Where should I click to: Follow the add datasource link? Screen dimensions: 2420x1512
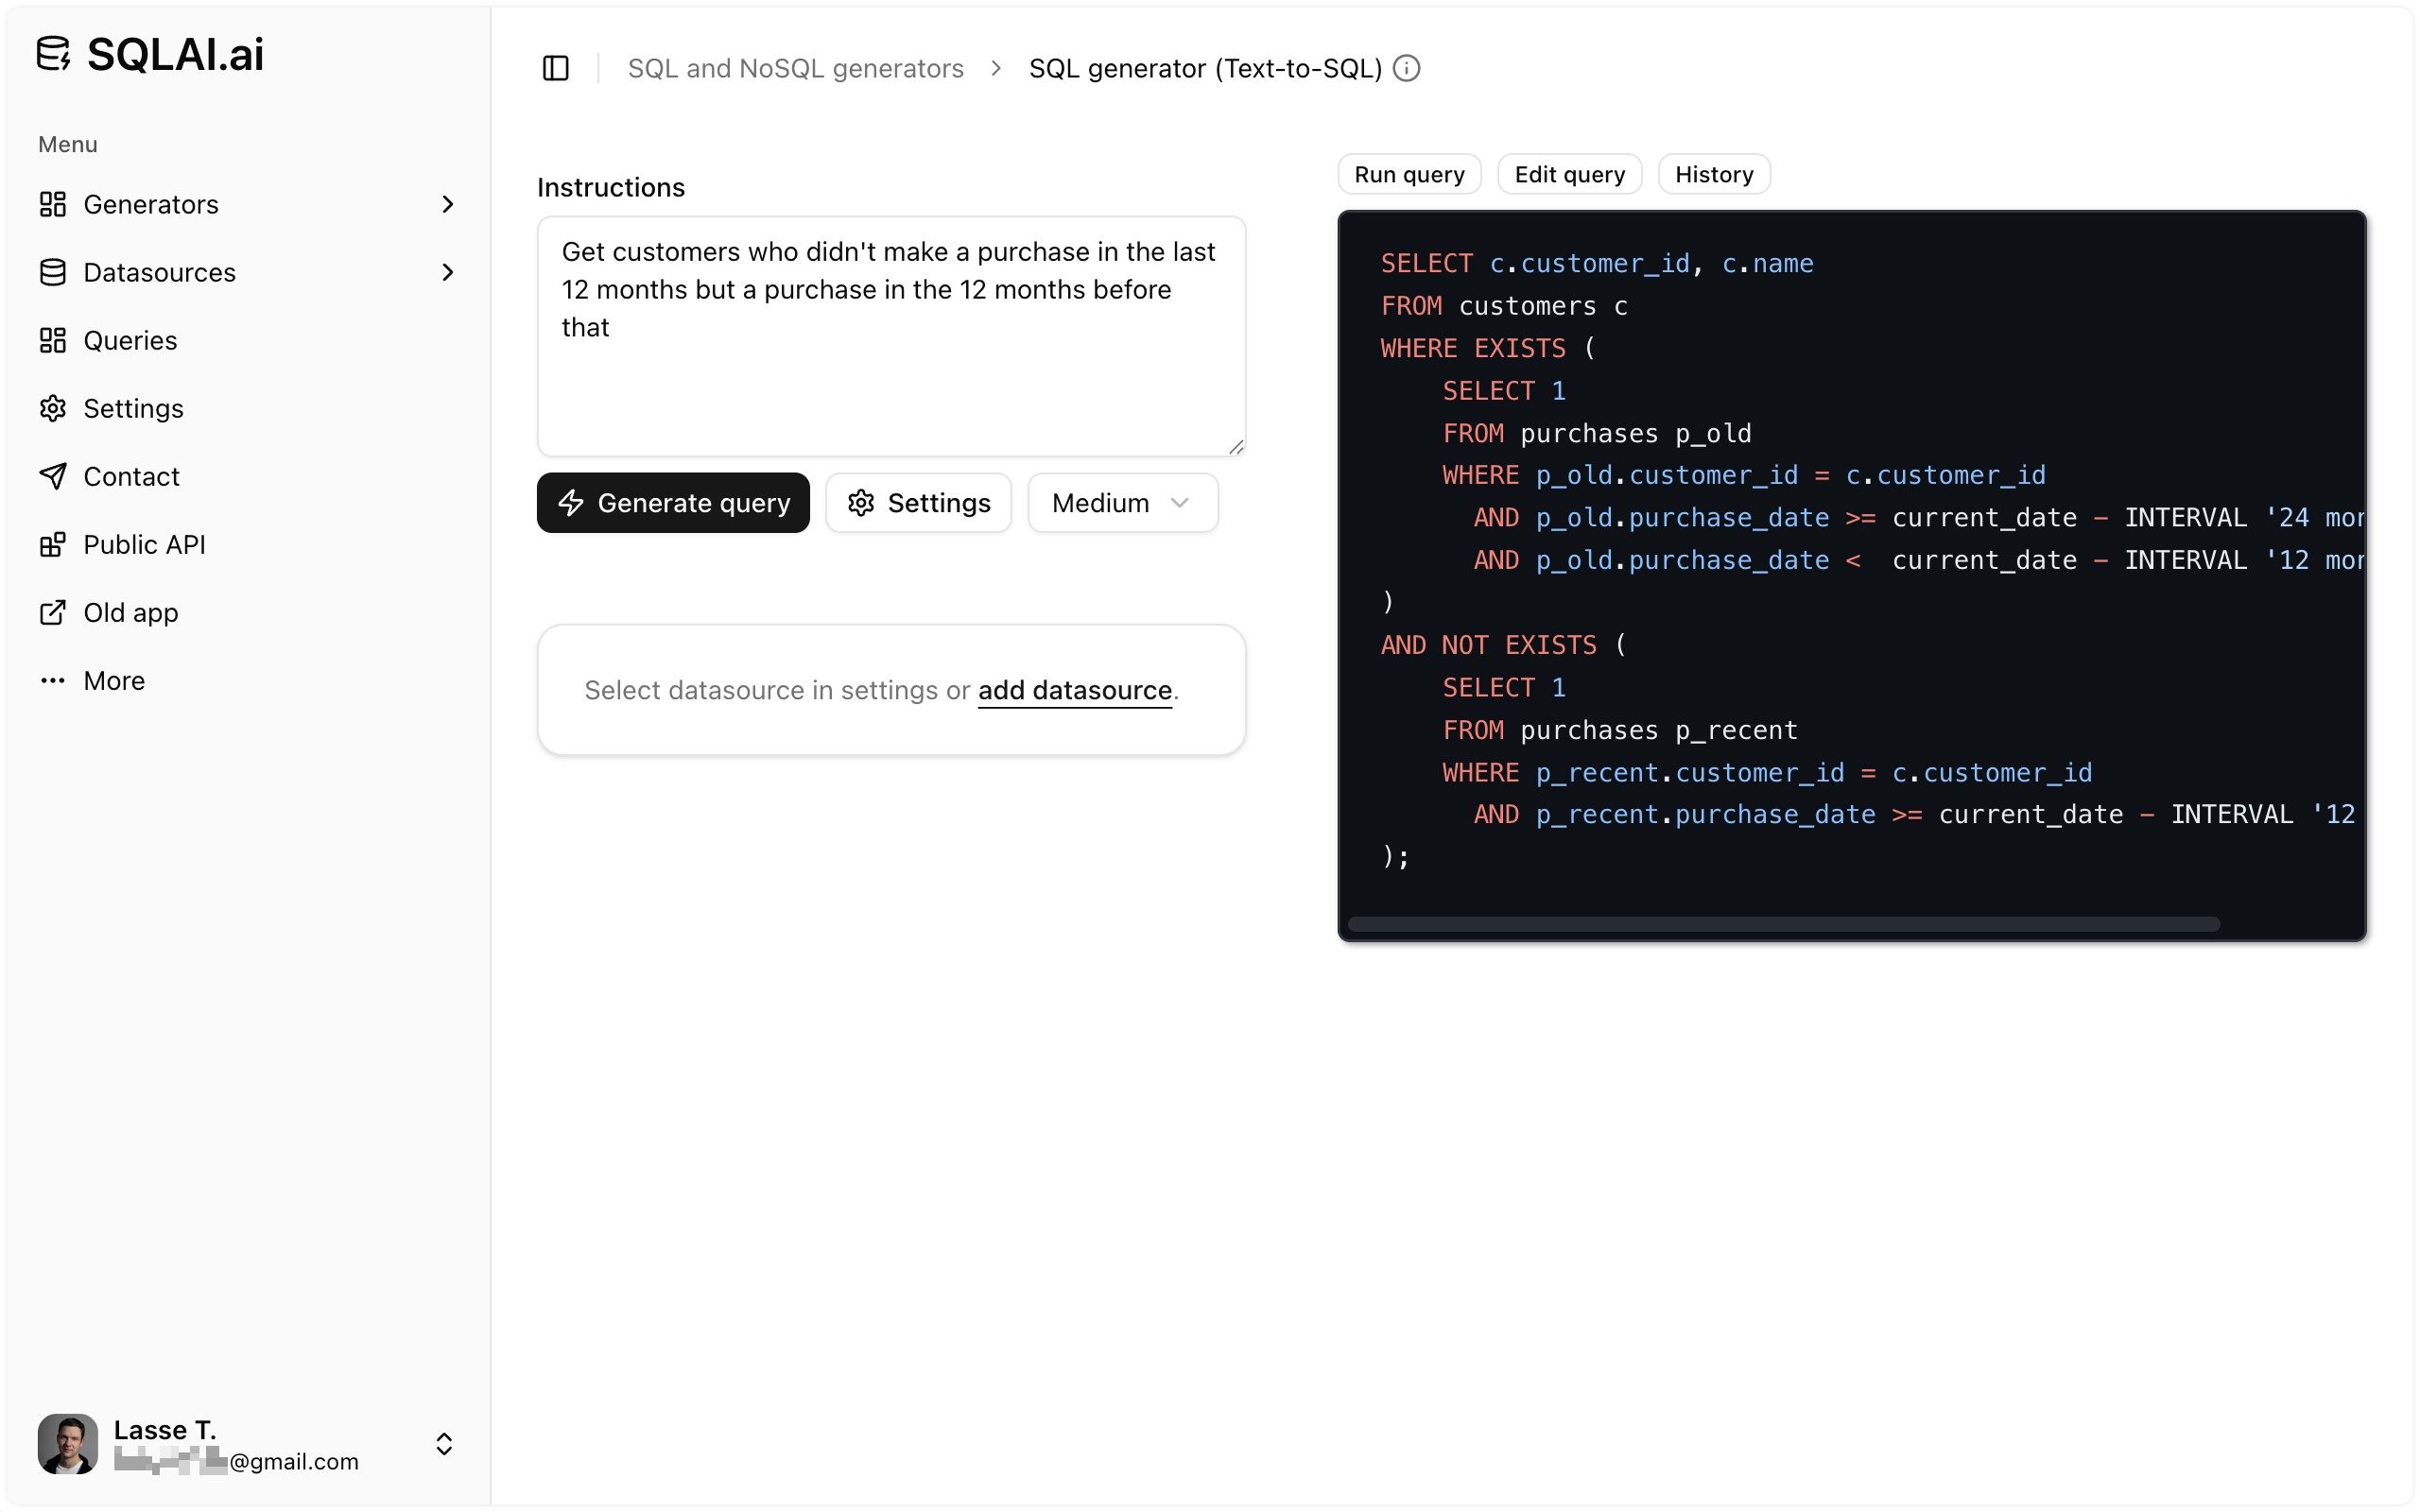[x=1074, y=690]
